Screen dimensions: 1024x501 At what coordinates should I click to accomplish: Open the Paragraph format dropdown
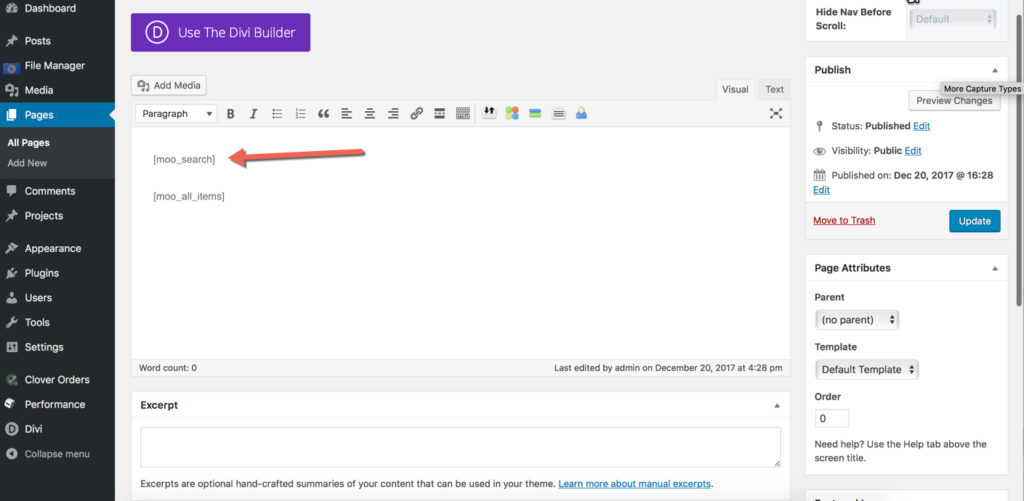point(176,114)
